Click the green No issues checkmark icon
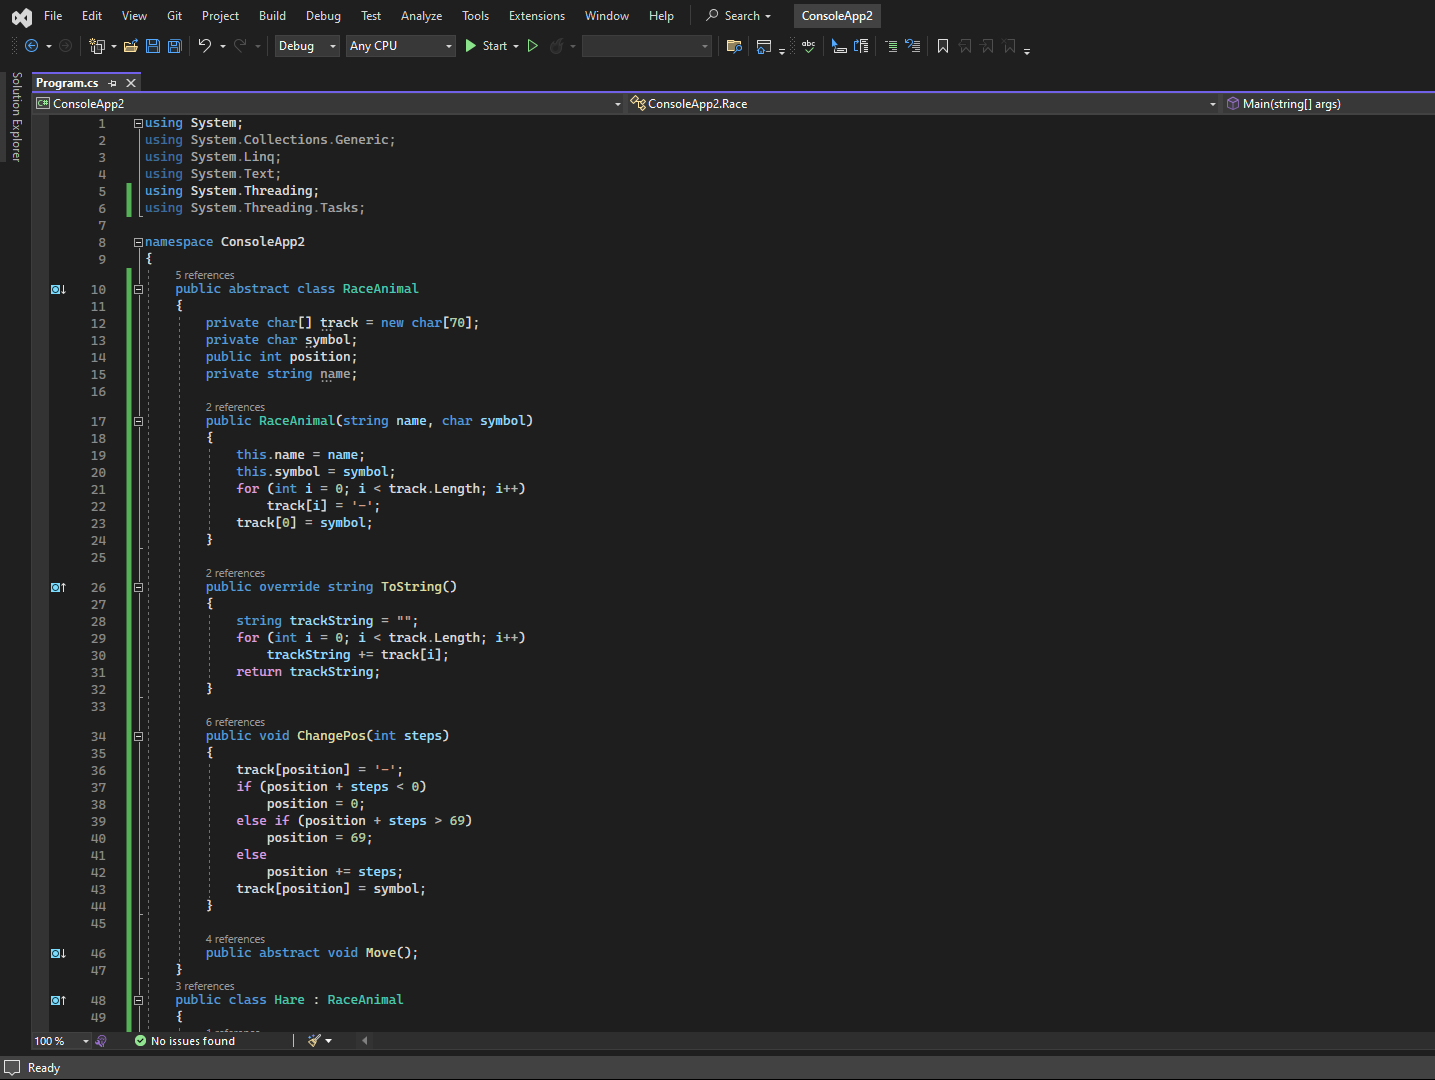1435x1080 pixels. click(x=141, y=1041)
